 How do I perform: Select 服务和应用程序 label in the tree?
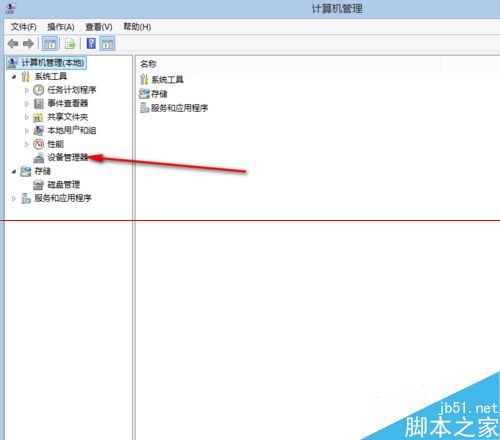click(63, 198)
